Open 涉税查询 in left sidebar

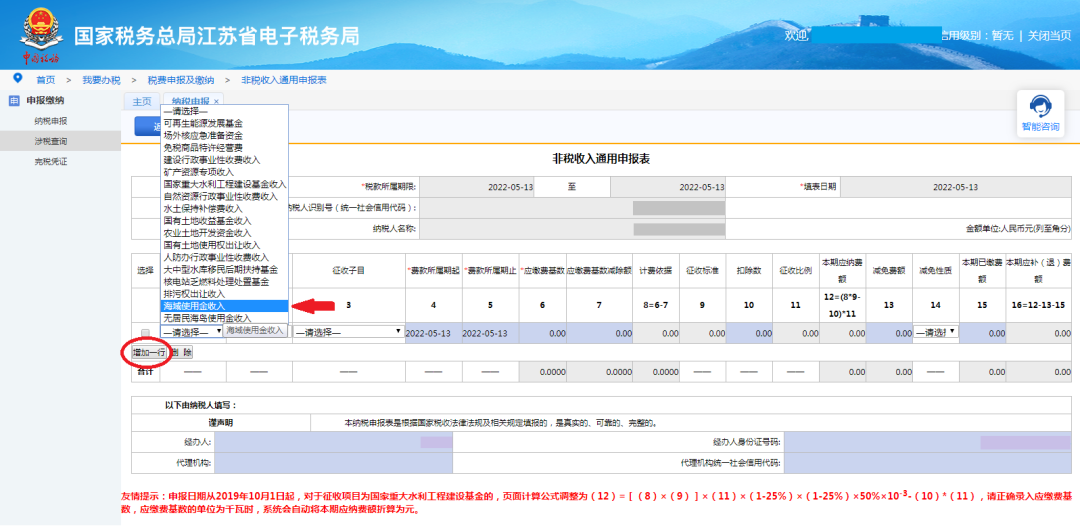[x=50, y=141]
